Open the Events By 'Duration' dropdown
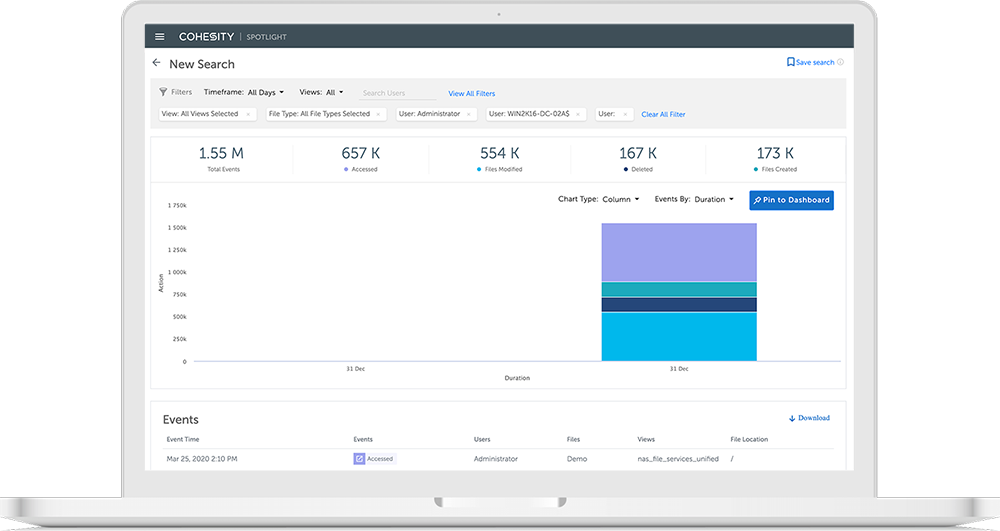This screenshot has width=1000, height=531. [714, 200]
